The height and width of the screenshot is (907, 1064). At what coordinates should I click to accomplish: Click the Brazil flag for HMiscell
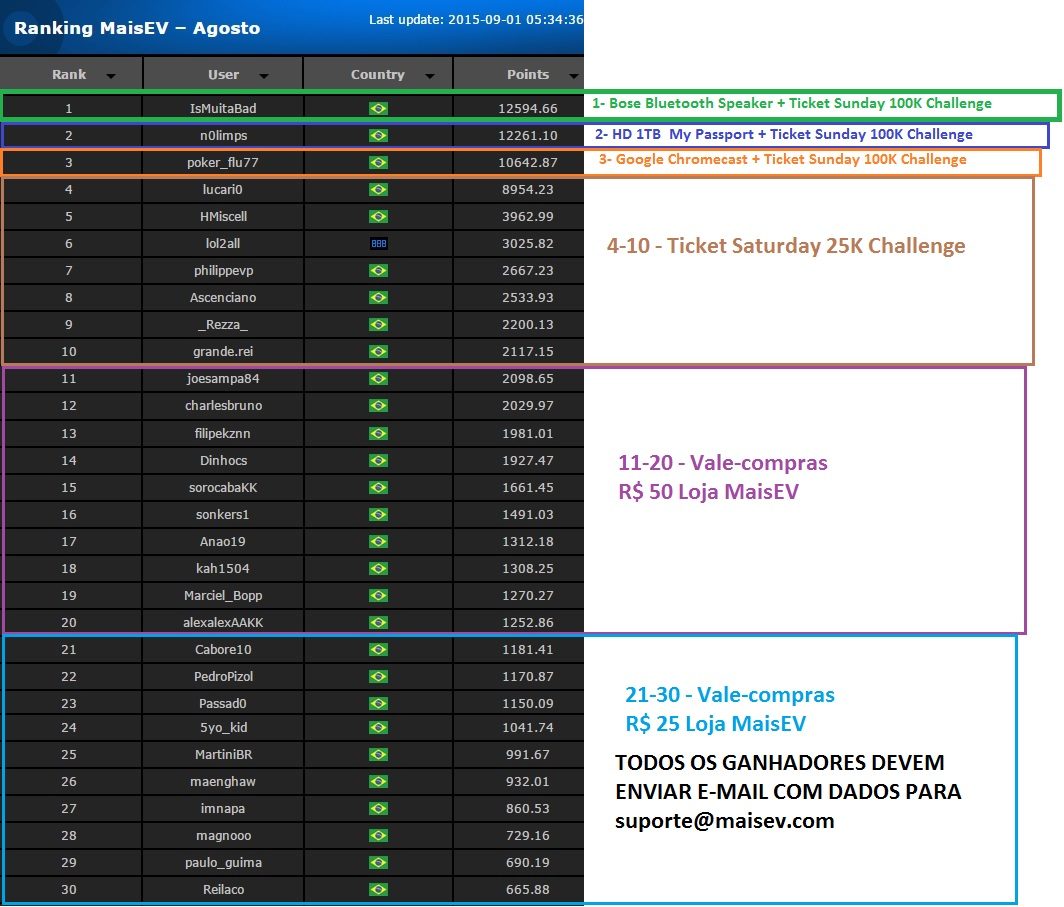(378, 216)
